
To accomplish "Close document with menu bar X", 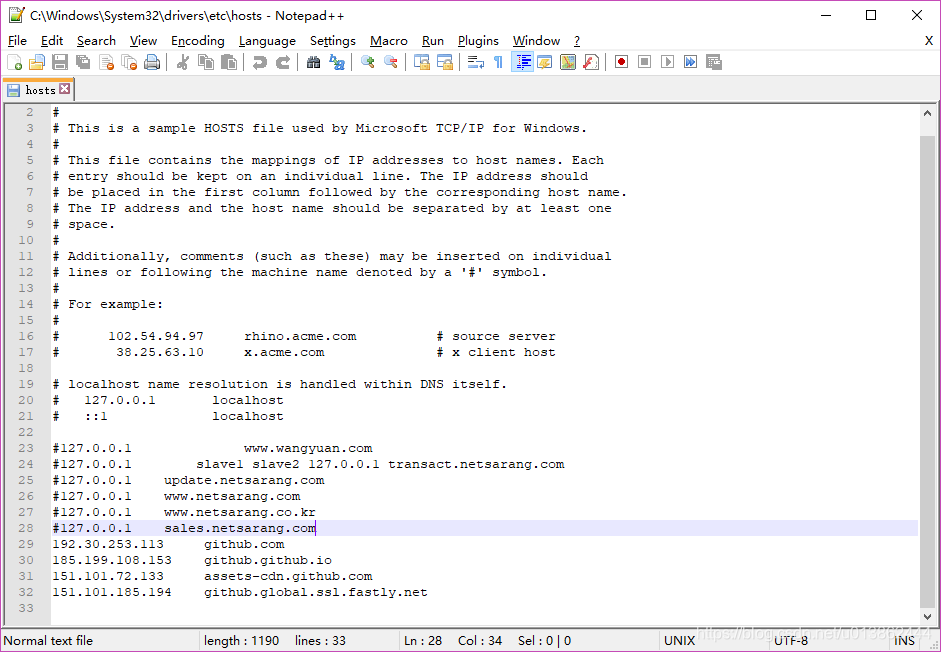I will coord(928,41).
